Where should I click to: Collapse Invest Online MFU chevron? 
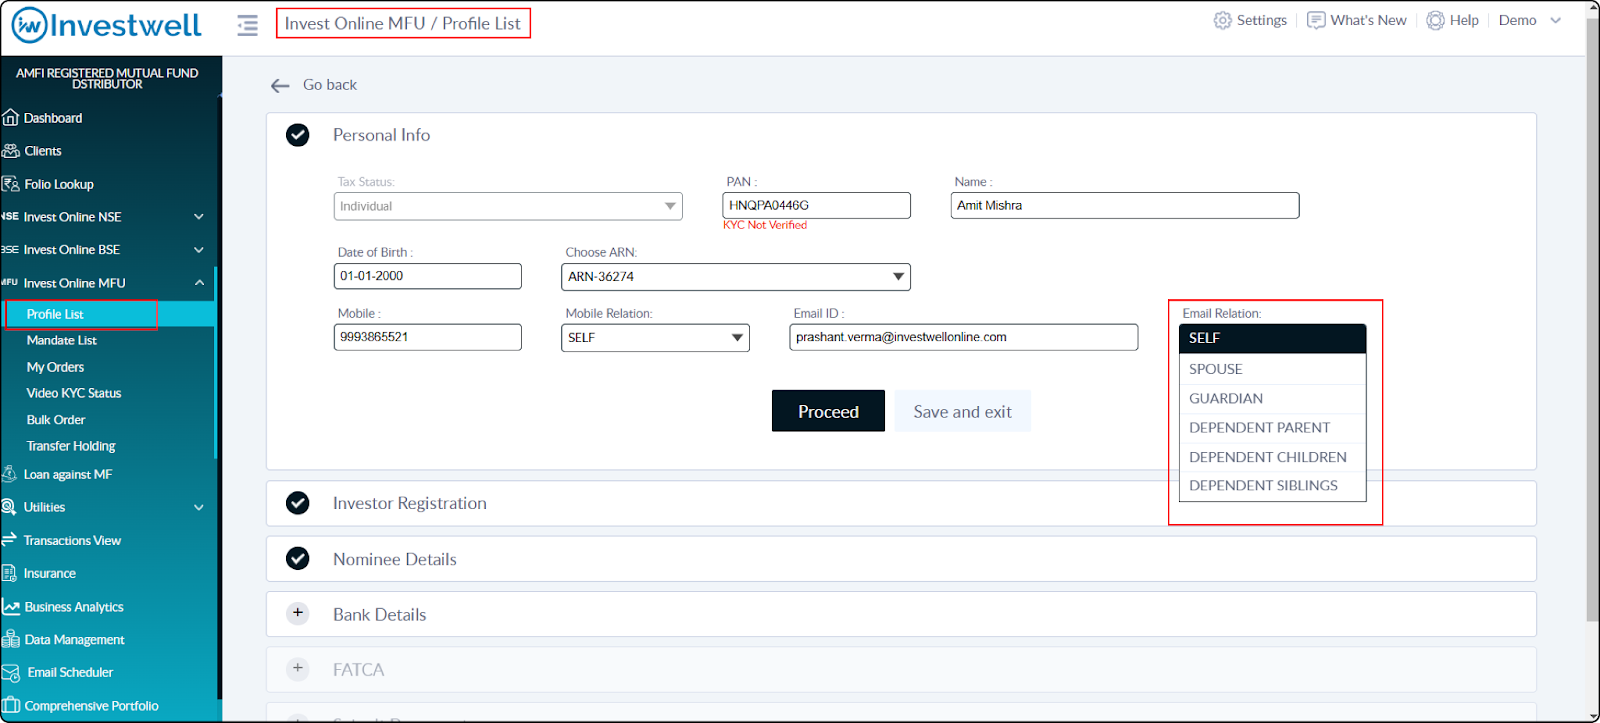(199, 283)
